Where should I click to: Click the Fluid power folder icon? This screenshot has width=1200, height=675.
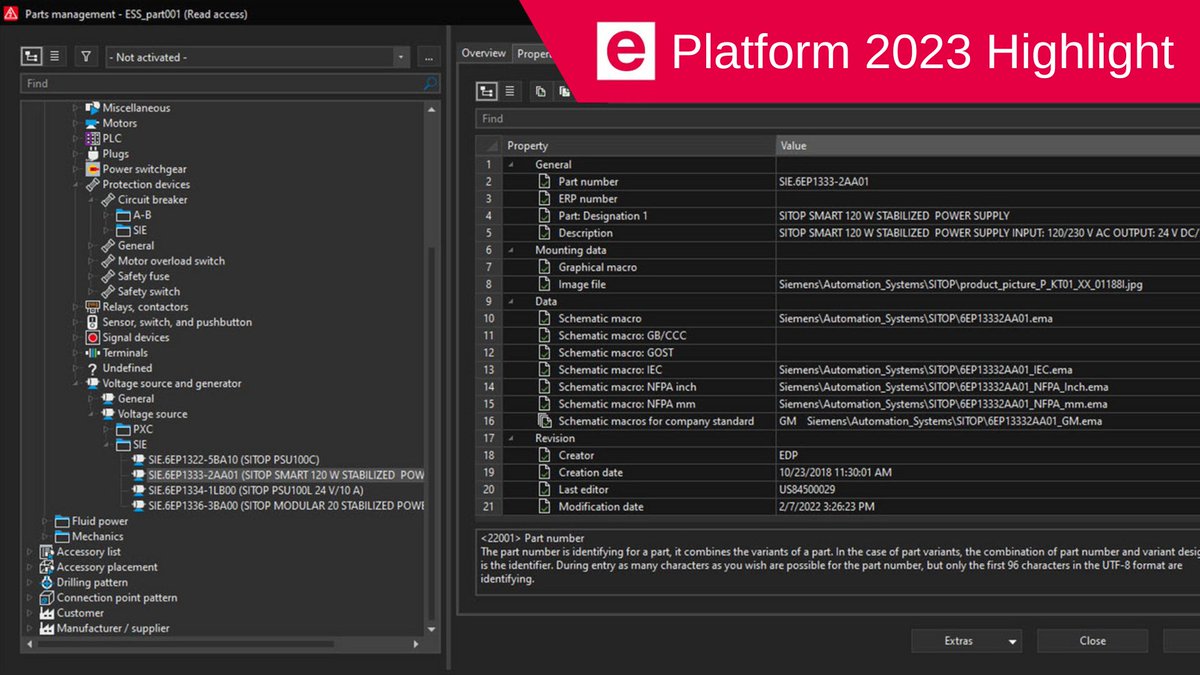tap(62, 521)
